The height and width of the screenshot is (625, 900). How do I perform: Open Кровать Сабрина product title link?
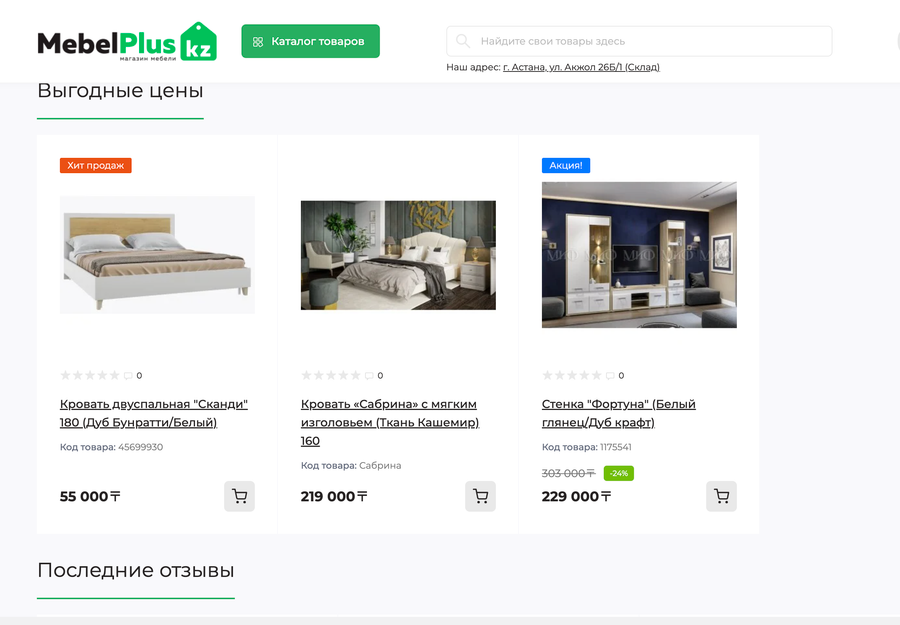point(390,422)
